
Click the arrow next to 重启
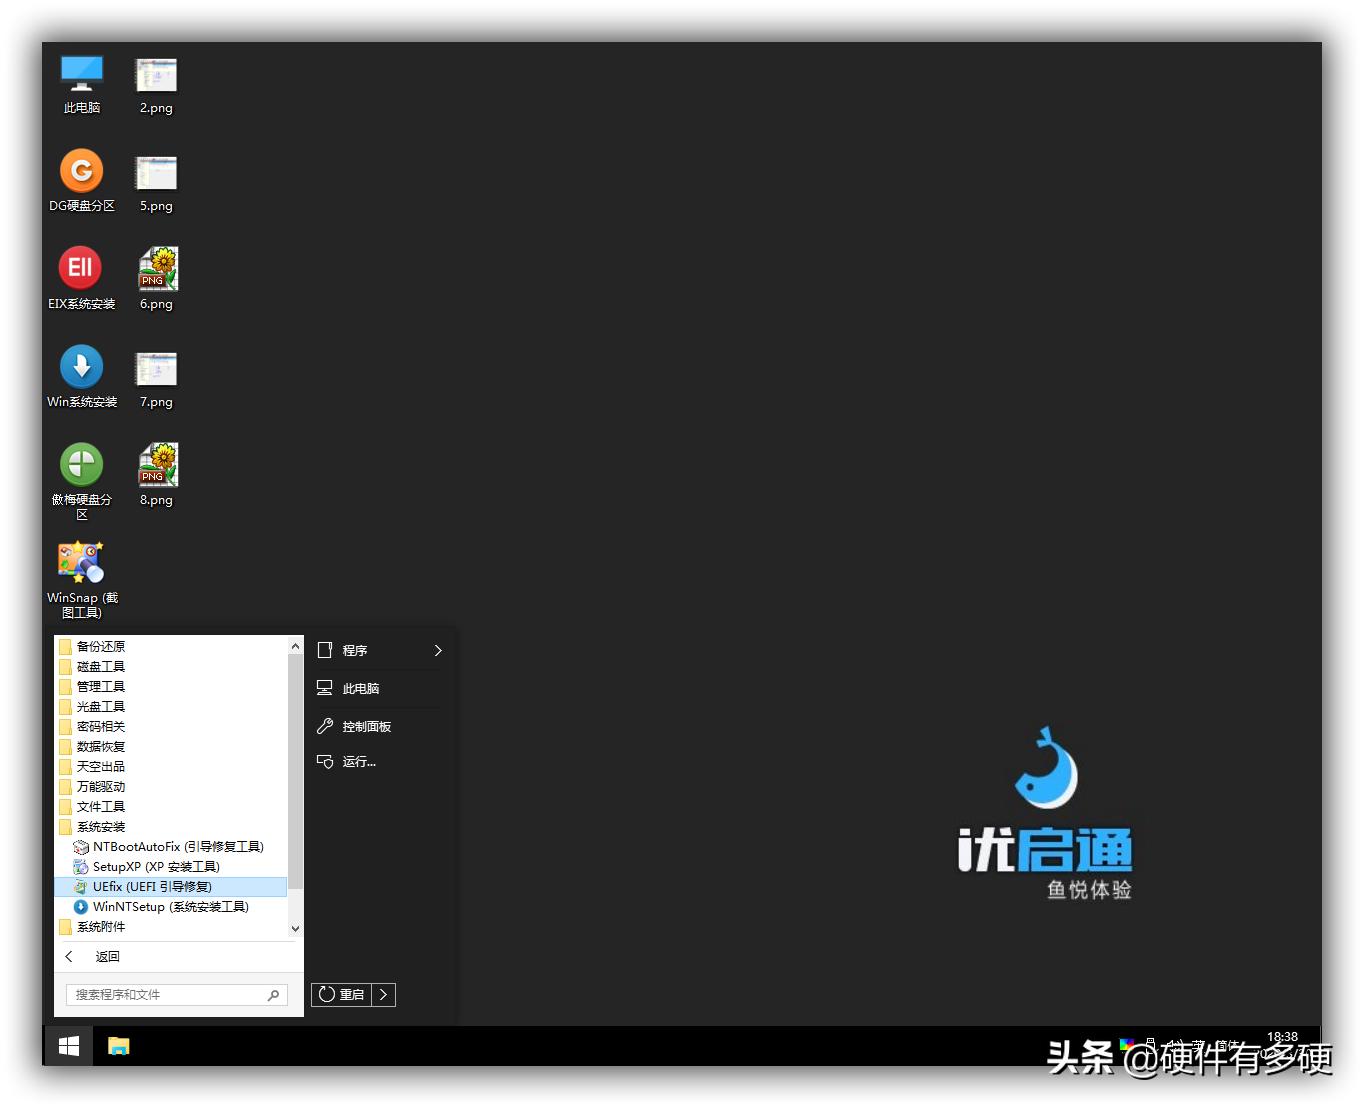click(x=383, y=994)
